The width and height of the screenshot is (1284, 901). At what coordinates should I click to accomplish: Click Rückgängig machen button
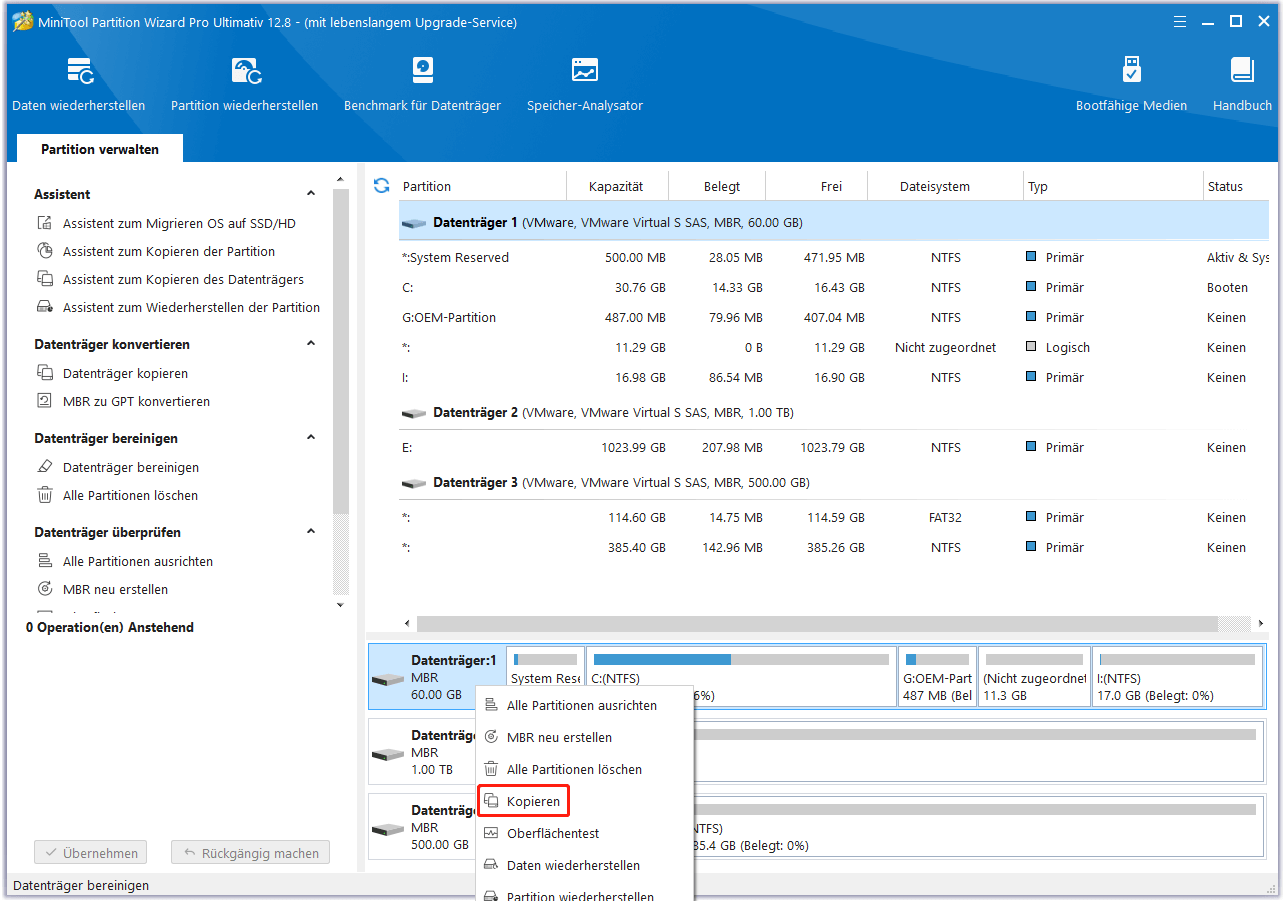click(x=250, y=854)
